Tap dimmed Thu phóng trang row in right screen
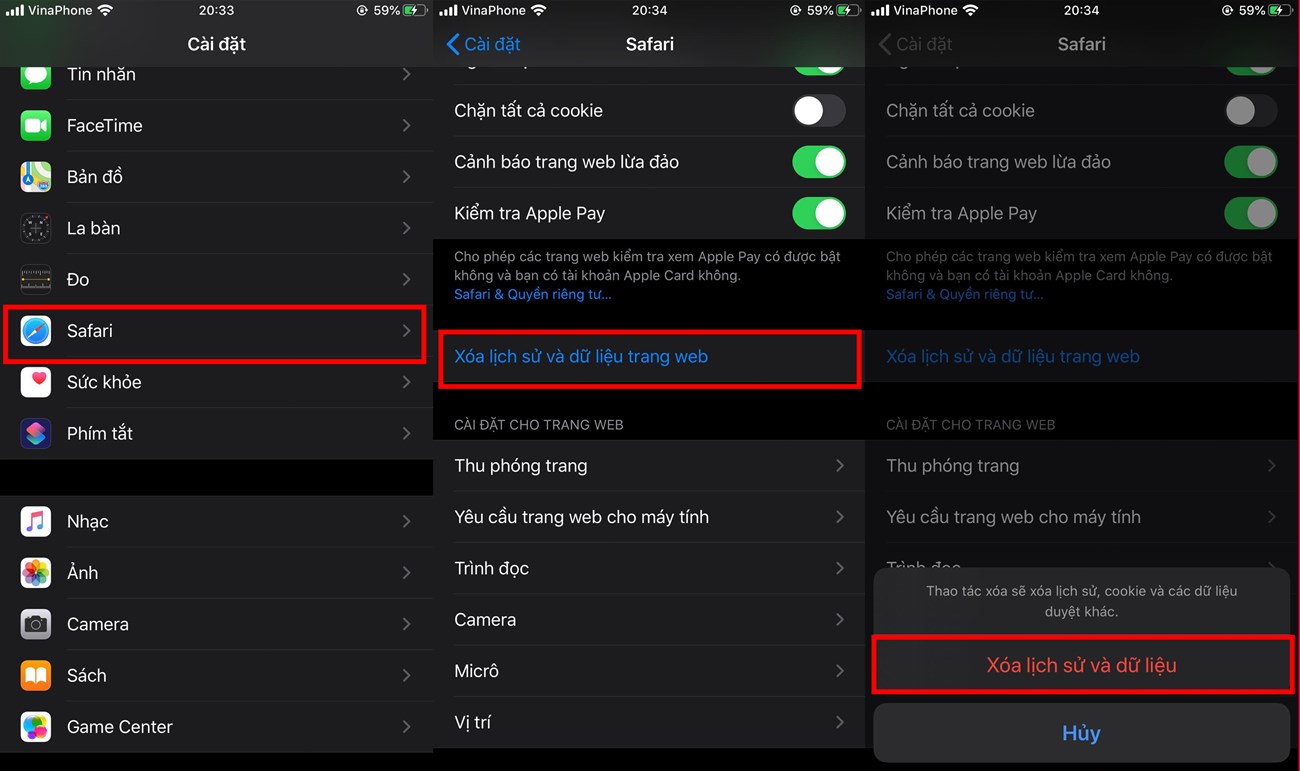 1082,466
